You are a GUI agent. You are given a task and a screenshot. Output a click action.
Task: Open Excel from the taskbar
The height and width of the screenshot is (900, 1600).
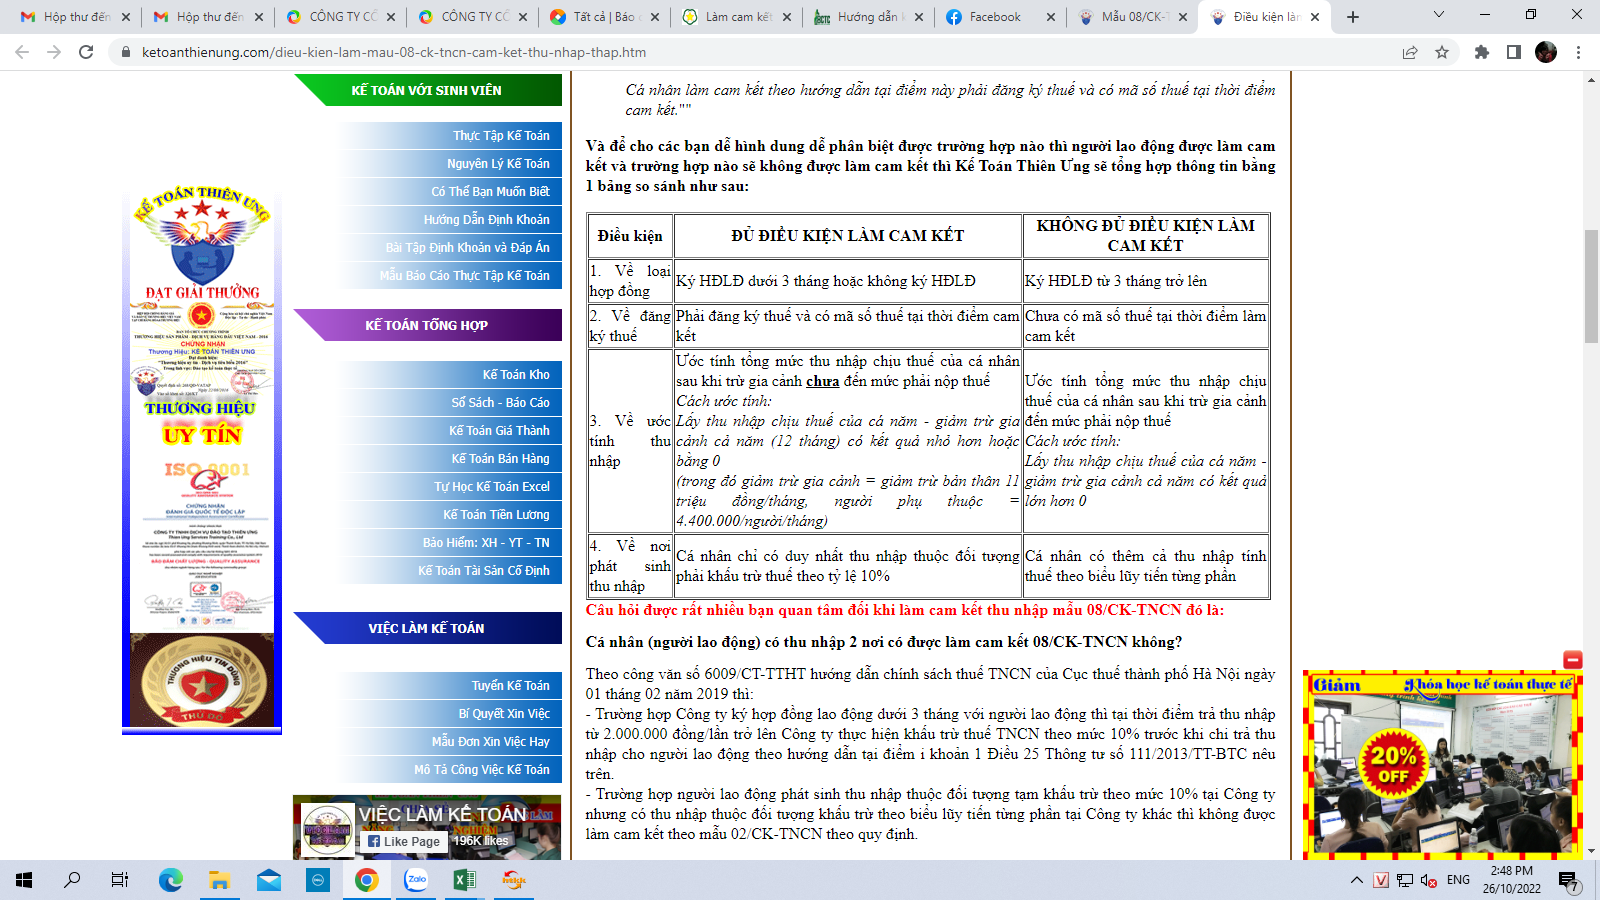click(x=464, y=880)
